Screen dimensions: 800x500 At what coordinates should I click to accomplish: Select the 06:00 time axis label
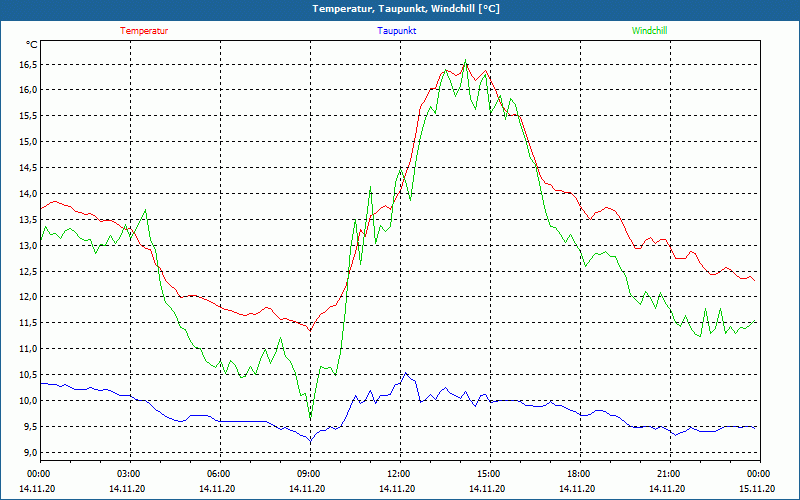click(219, 473)
